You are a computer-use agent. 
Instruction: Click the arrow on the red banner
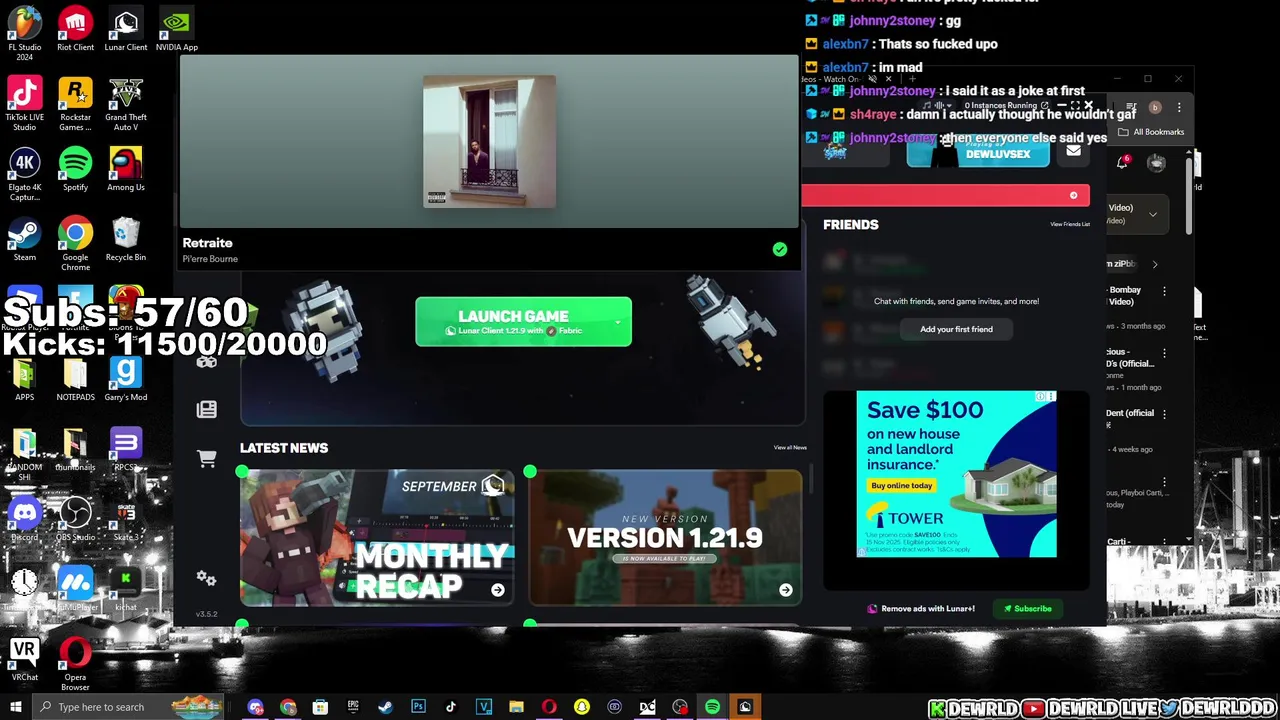tap(1074, 195)
